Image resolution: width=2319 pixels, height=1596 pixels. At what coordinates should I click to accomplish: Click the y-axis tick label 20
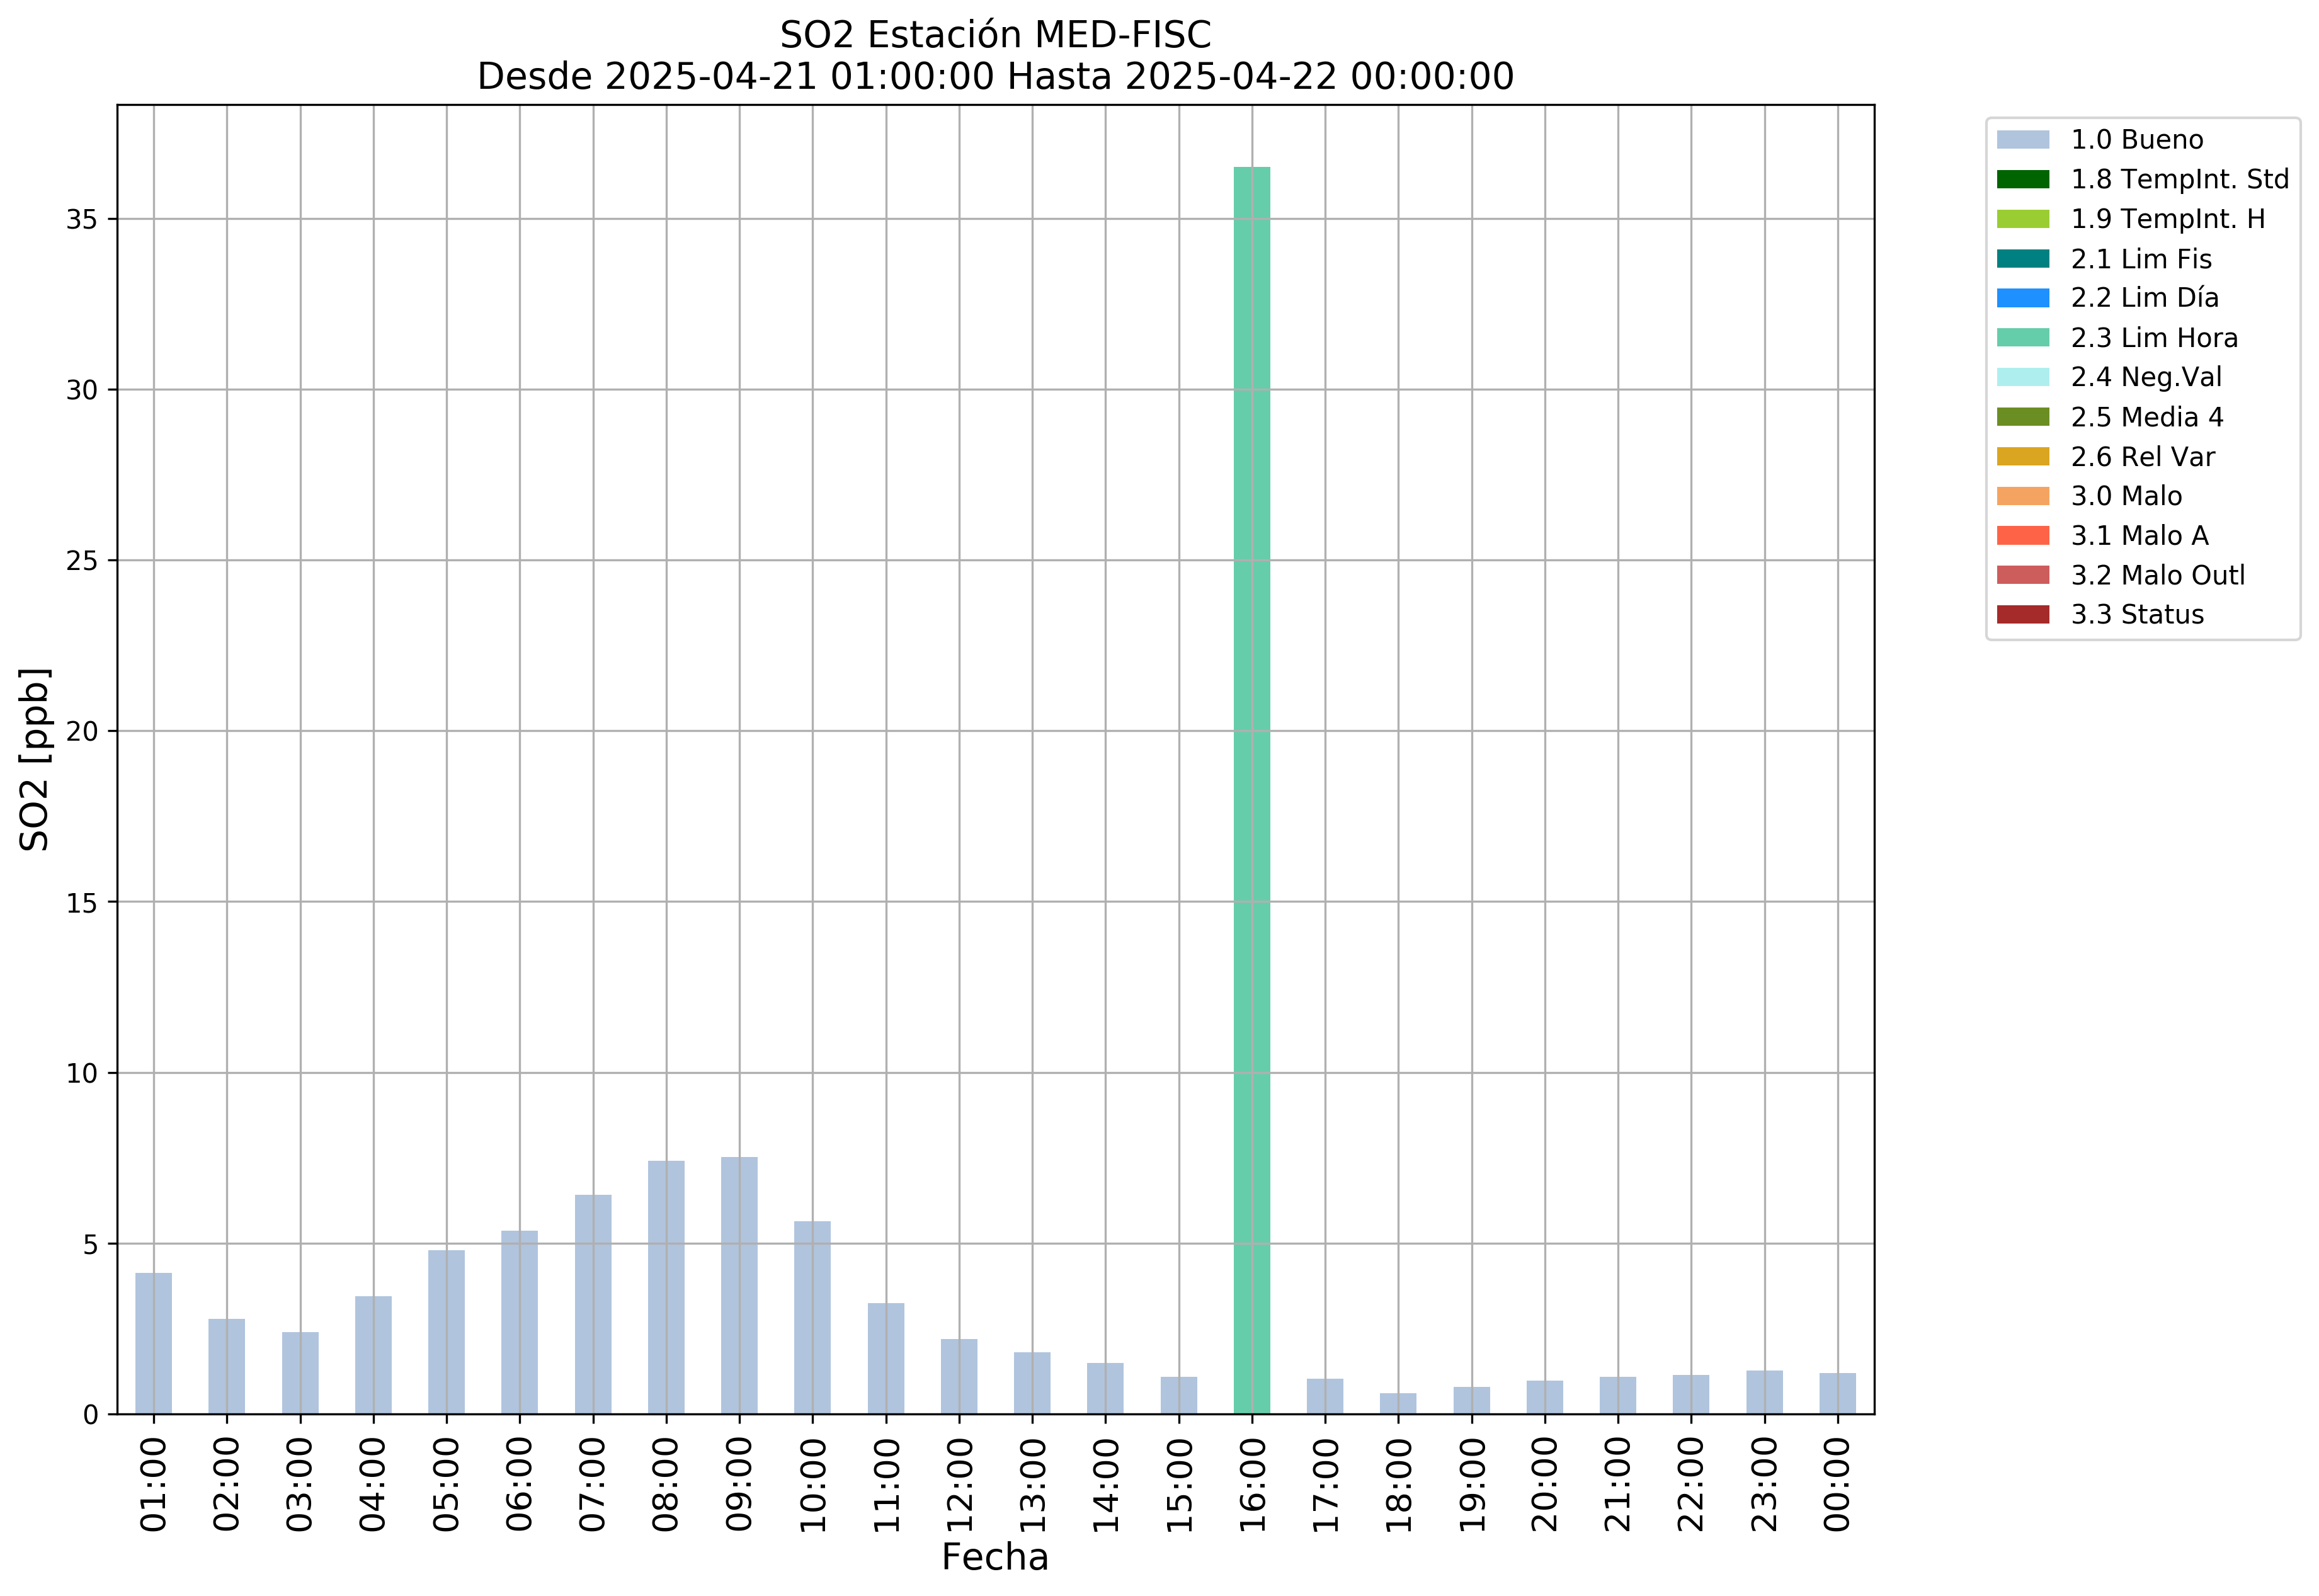[82, 732]
